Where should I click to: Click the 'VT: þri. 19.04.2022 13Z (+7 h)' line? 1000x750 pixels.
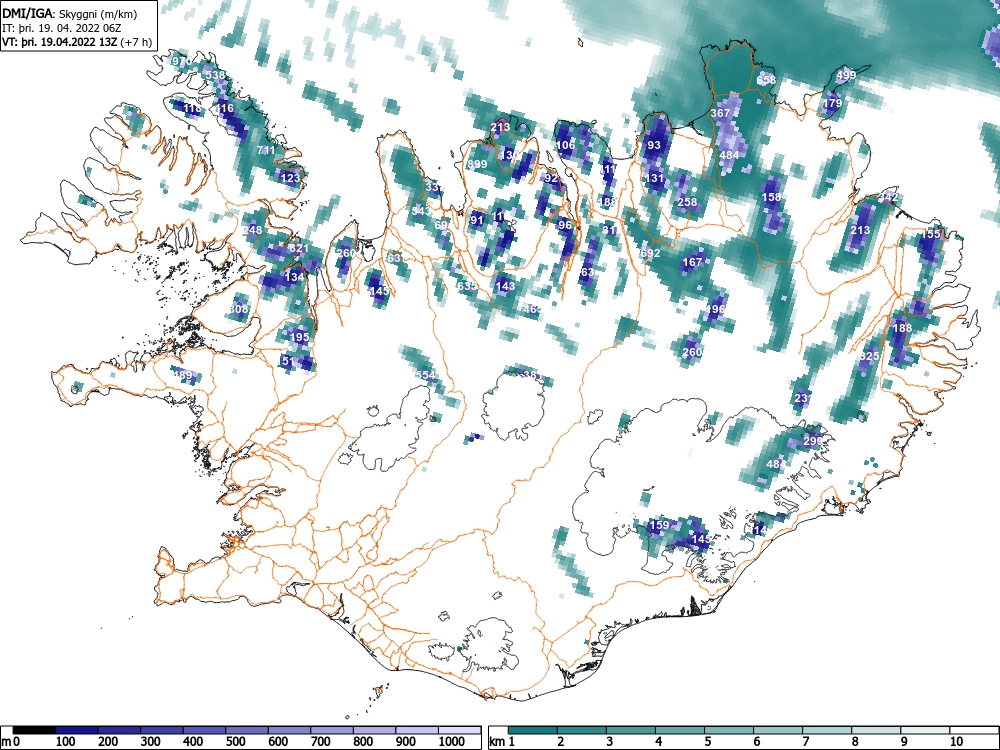(x=77, y=42)
